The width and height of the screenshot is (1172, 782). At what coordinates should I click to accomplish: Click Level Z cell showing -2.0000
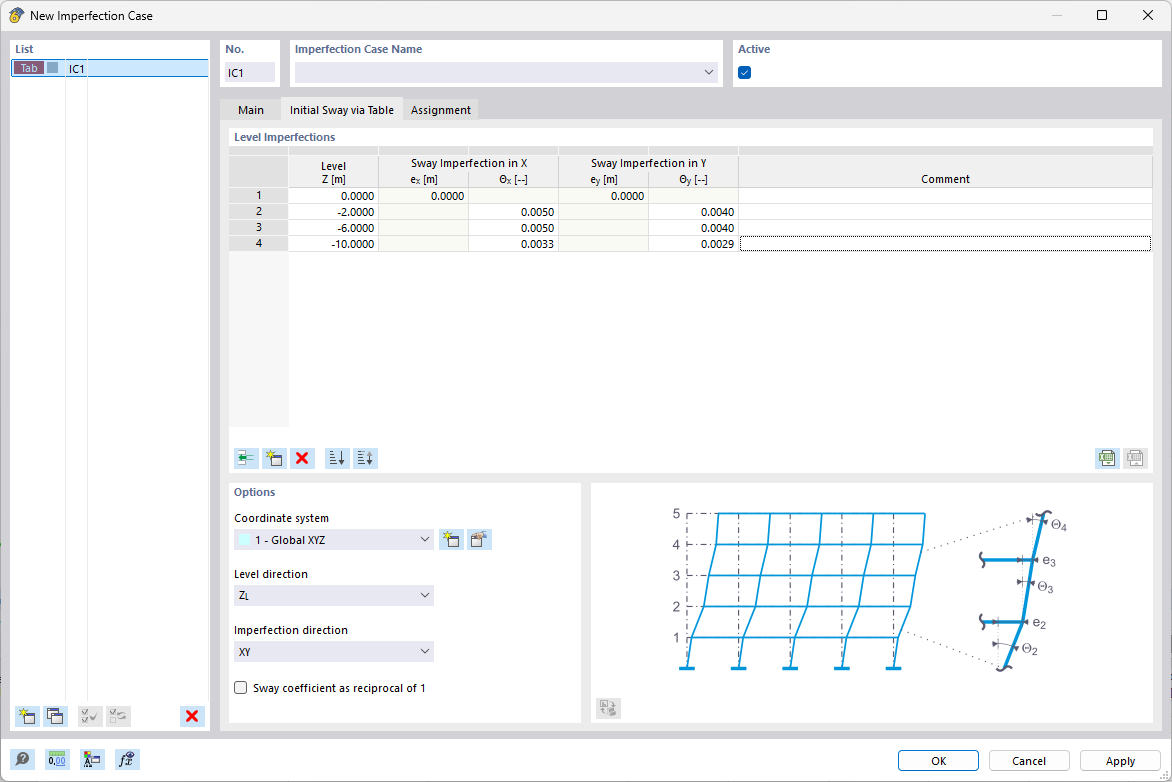[333, 212]
